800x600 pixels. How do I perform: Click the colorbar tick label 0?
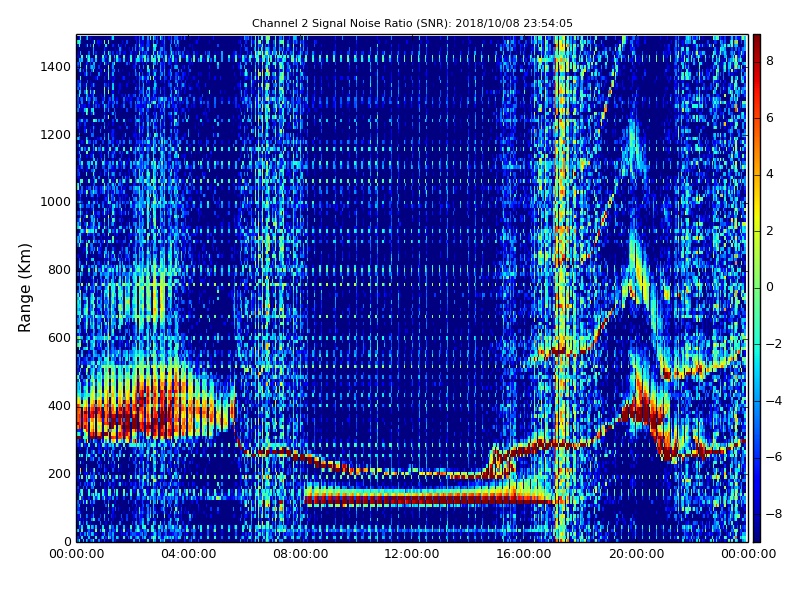(x=770, y=287)
